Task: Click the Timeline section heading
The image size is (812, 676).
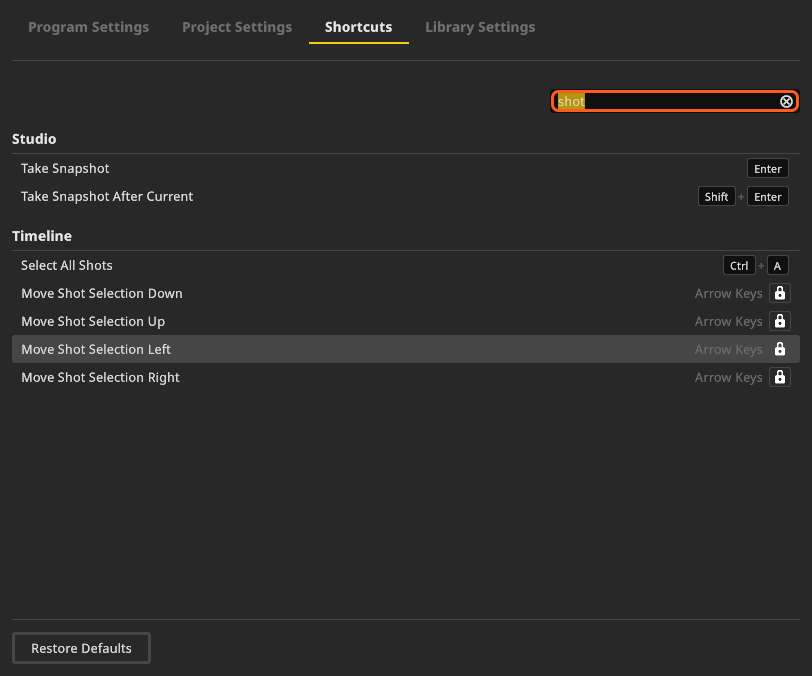Action: pyautogui.click(x=42, y=236)
